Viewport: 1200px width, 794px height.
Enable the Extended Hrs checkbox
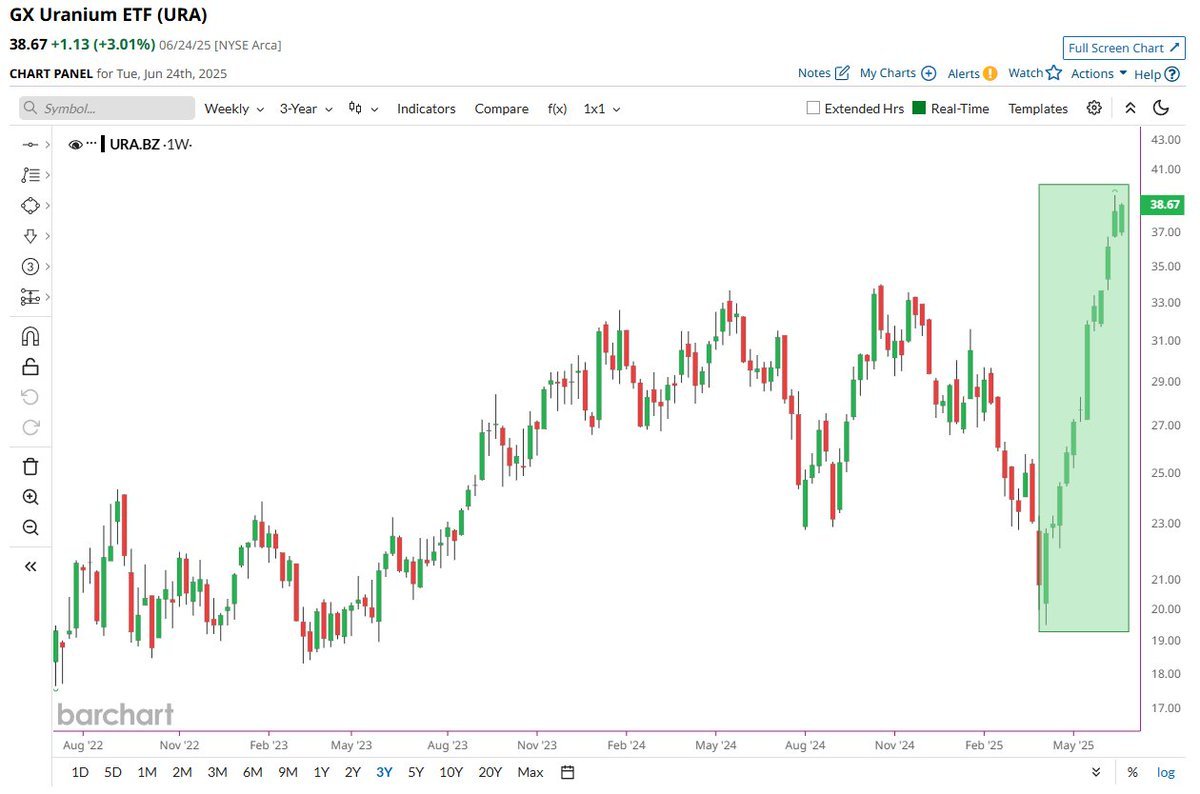pos(813,108)
